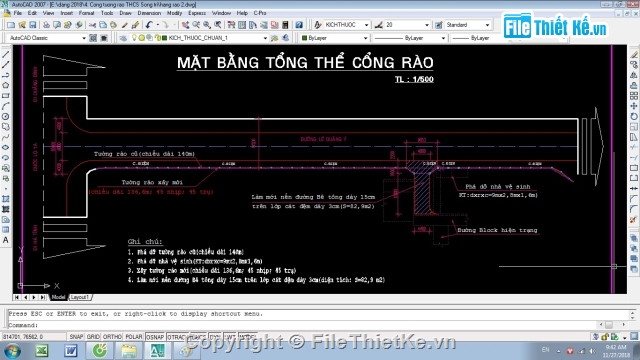Select the Circle draw tool
640x360 pixels.
pyautogui.click(x=6, y=116)
